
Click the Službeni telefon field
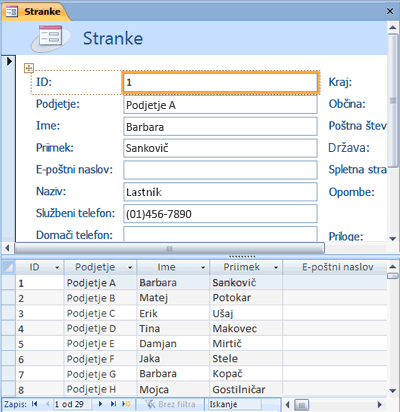pyautogui.click(x=220, y=214)
